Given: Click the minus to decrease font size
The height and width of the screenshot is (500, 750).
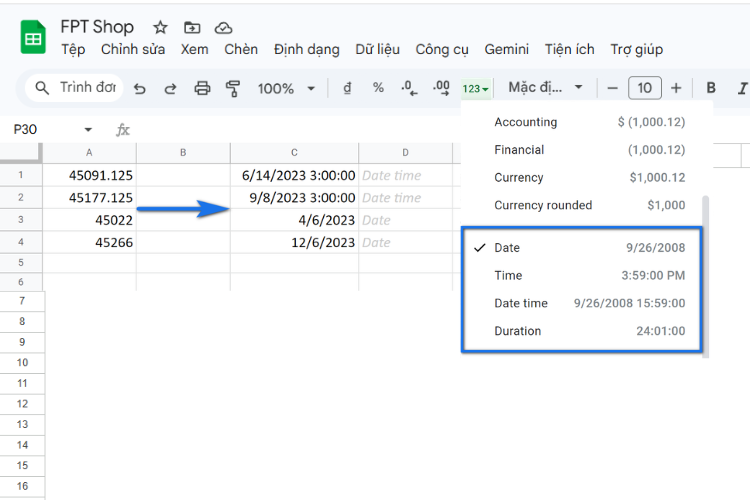Looking at the screenshot, I should [612, 89].
